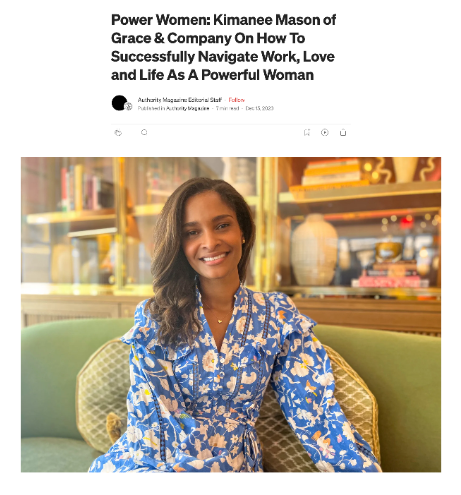Visit the Authority Magazine Editorial Staff profile
The height and width of the screenshot is (495, 461).
[180, 100]
